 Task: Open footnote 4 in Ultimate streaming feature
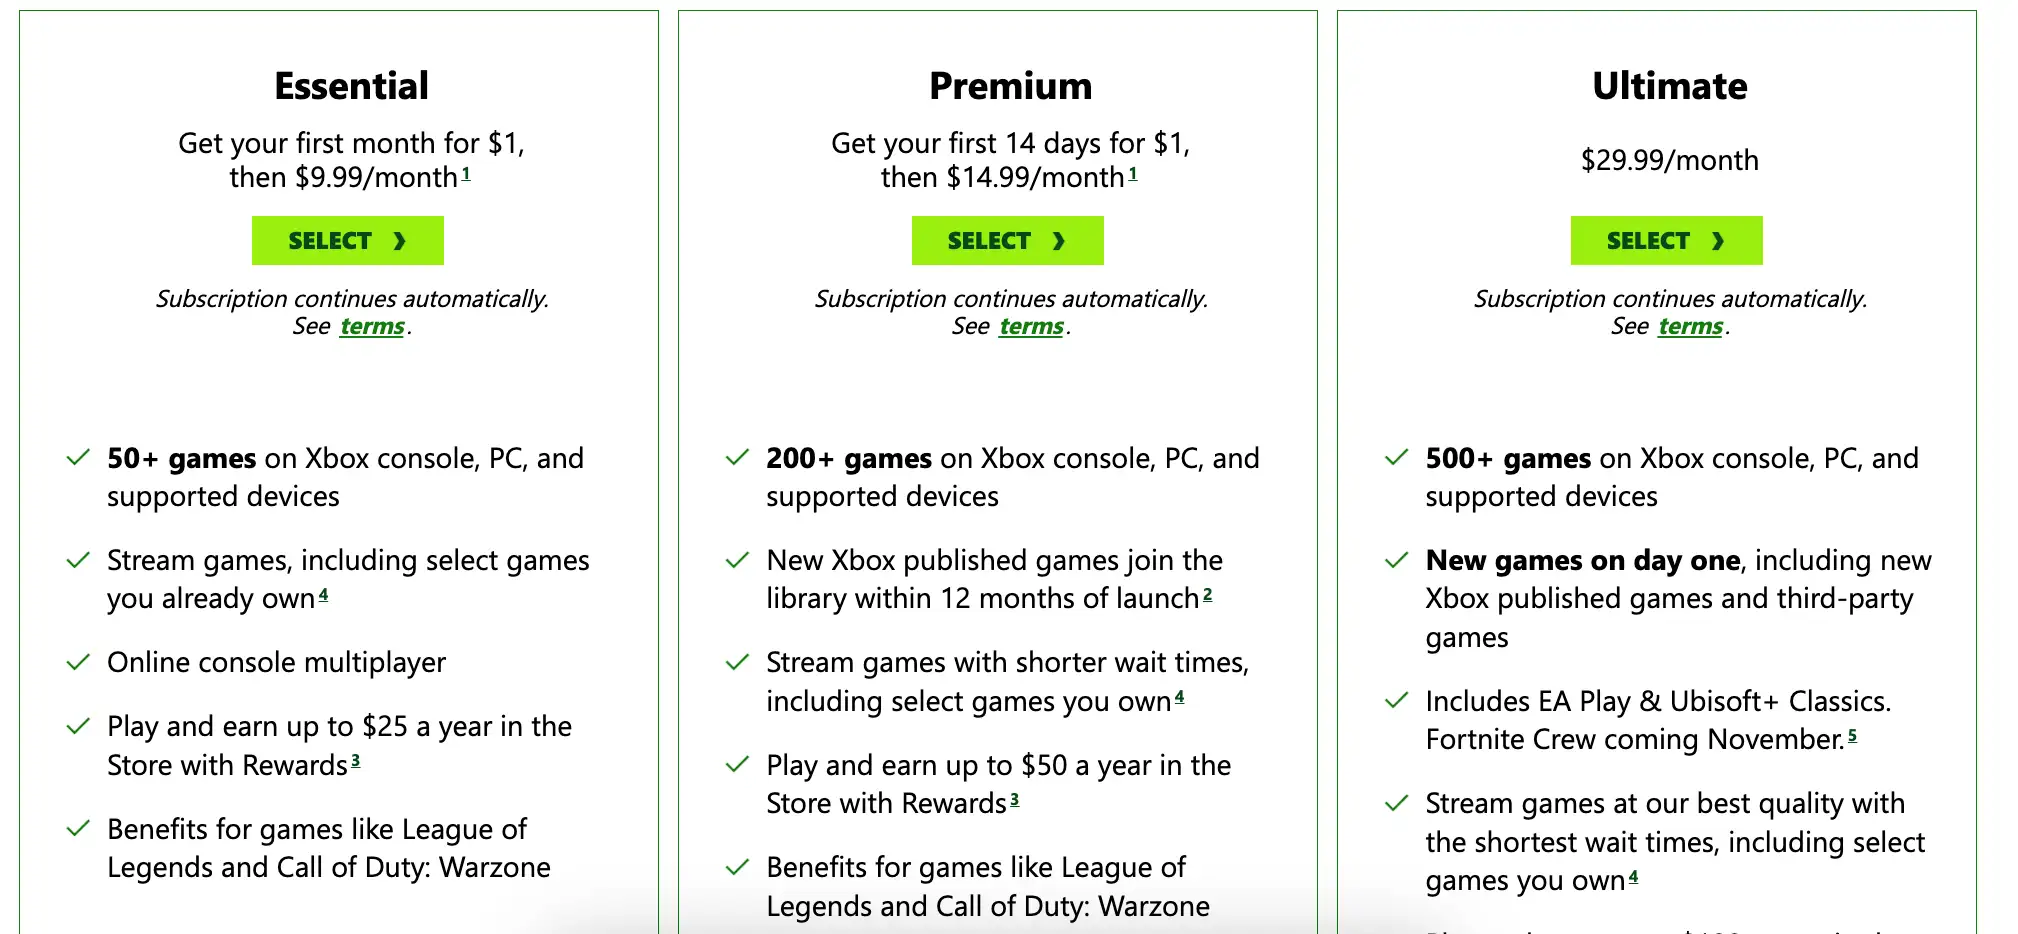click(1633, 877)
